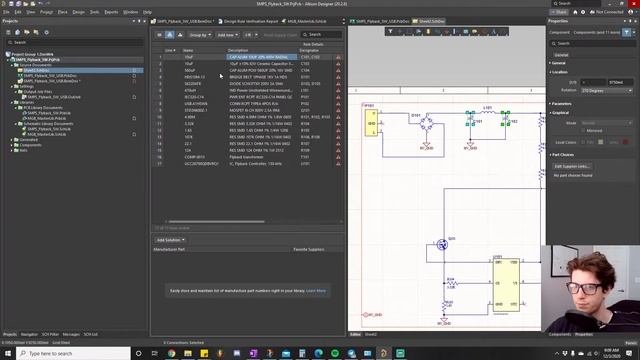Click the place text icon in active bar
The width and height of the screenshot is (640, 360).
(x=493, y=31)
